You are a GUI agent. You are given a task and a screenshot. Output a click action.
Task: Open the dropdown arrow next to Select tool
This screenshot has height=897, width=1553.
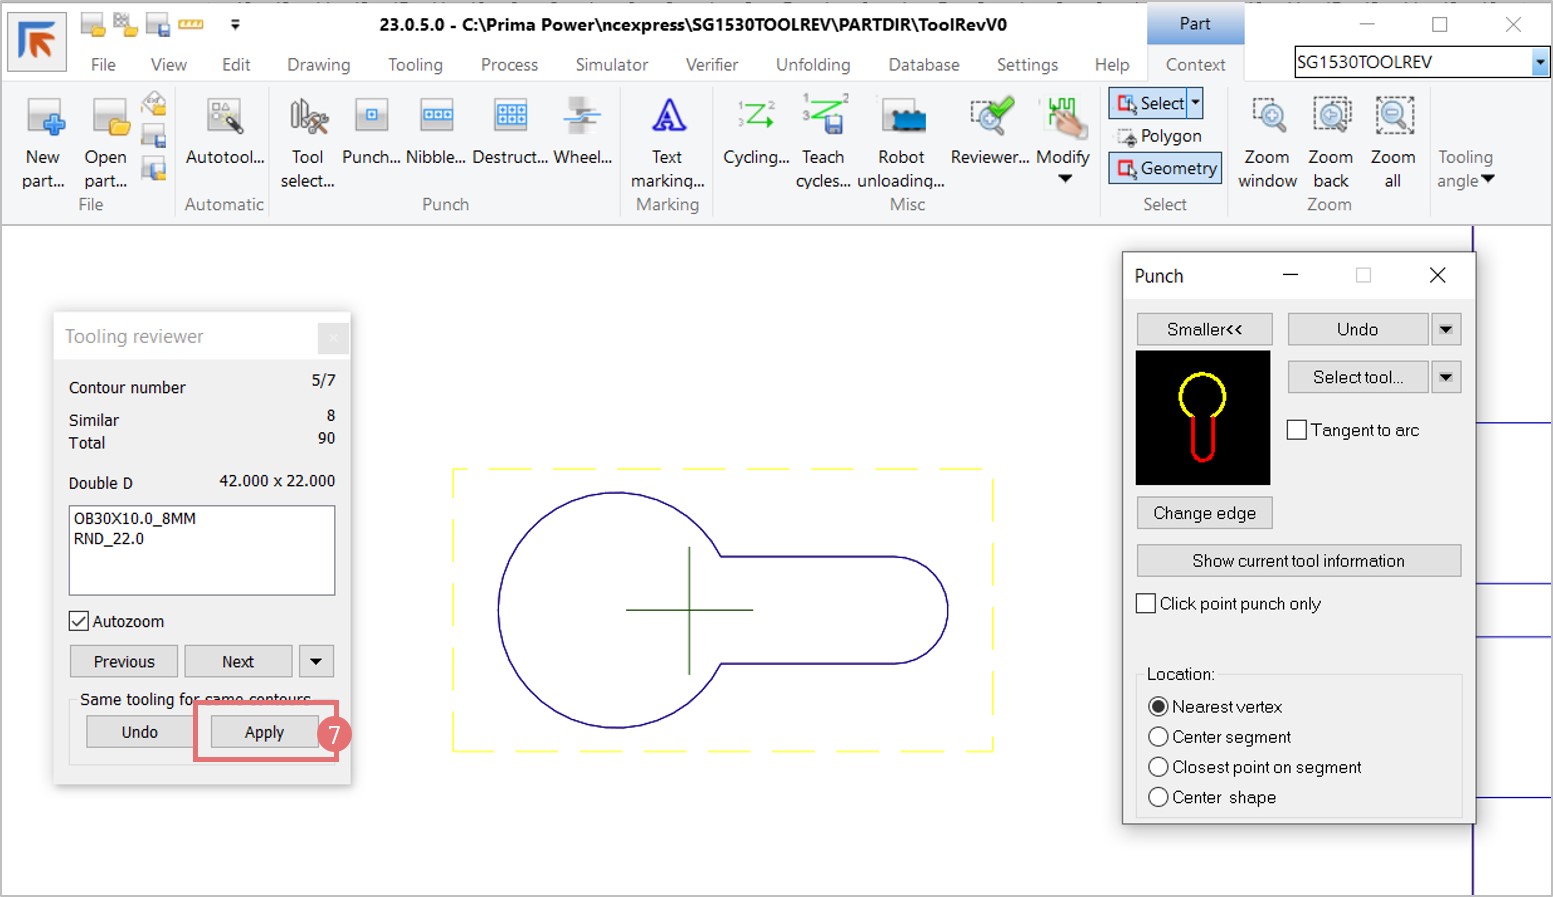tap(1446, 377)
